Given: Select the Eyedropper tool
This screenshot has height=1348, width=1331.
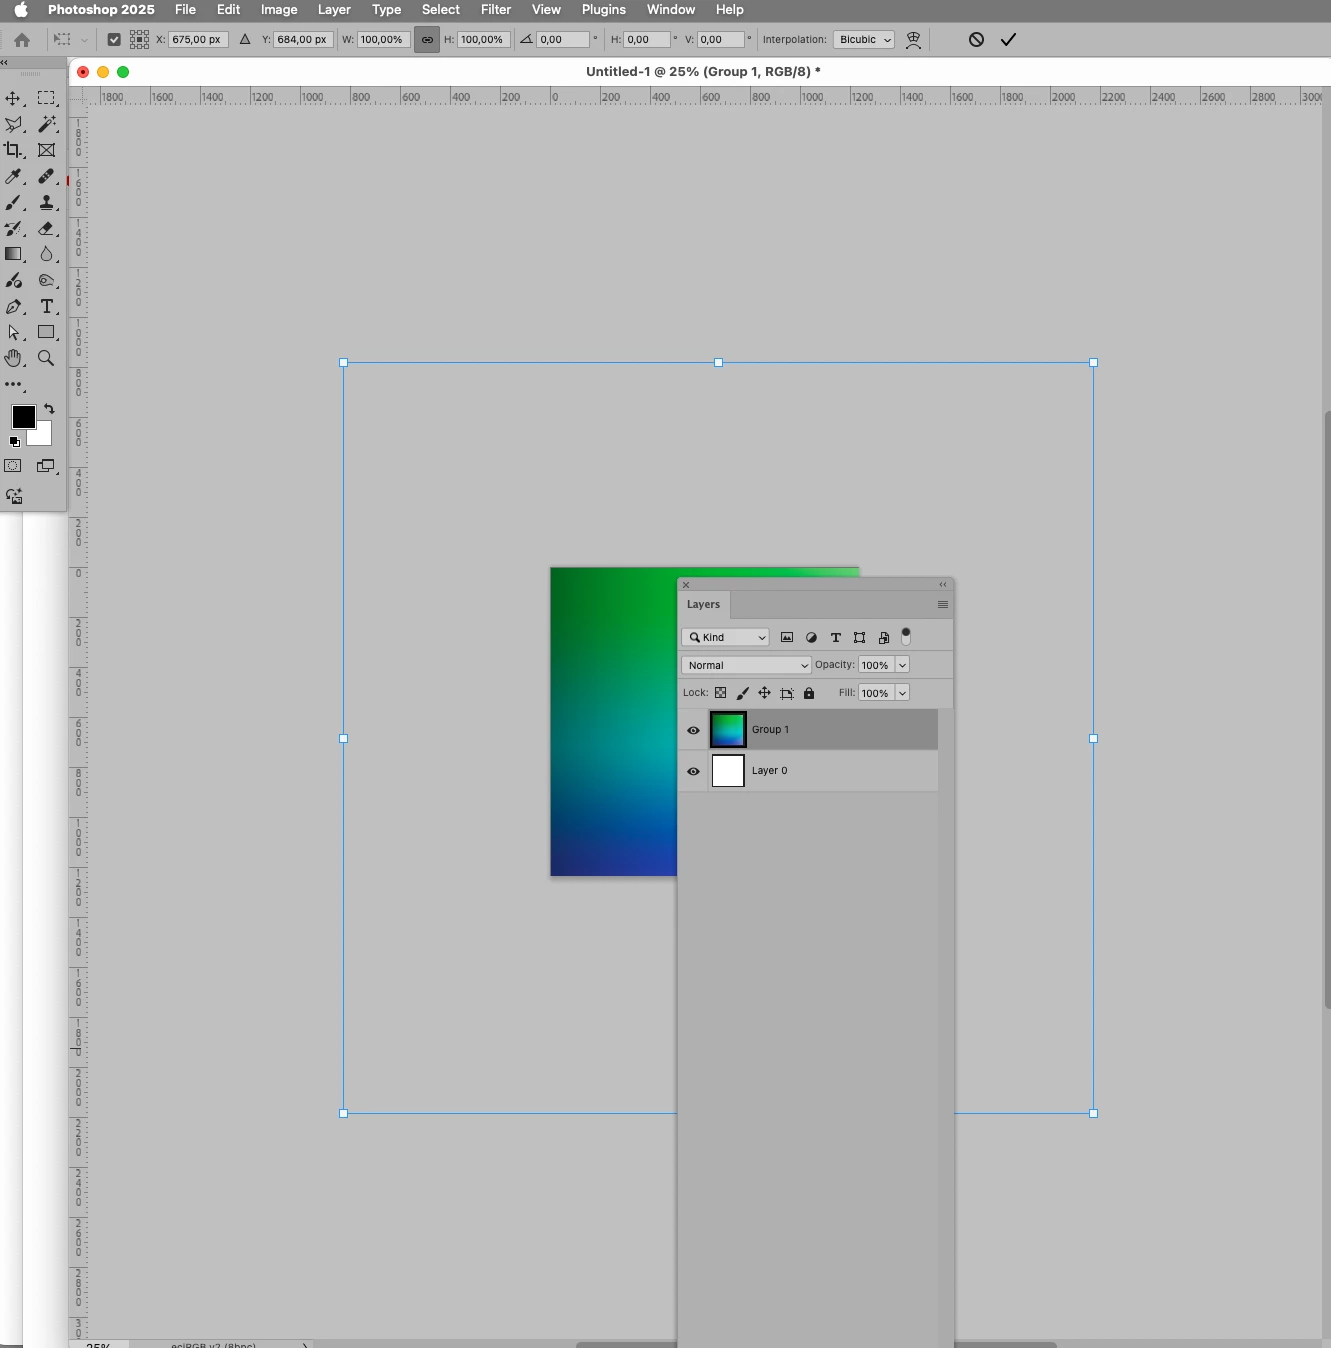Looking at the screenshot, I should [13, 176].
